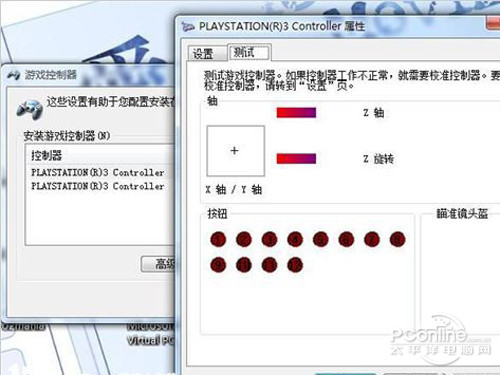
Task: Click the PLAYSTATION(R)3 Controller 属性 title text
Action: (x=282, y=26)
